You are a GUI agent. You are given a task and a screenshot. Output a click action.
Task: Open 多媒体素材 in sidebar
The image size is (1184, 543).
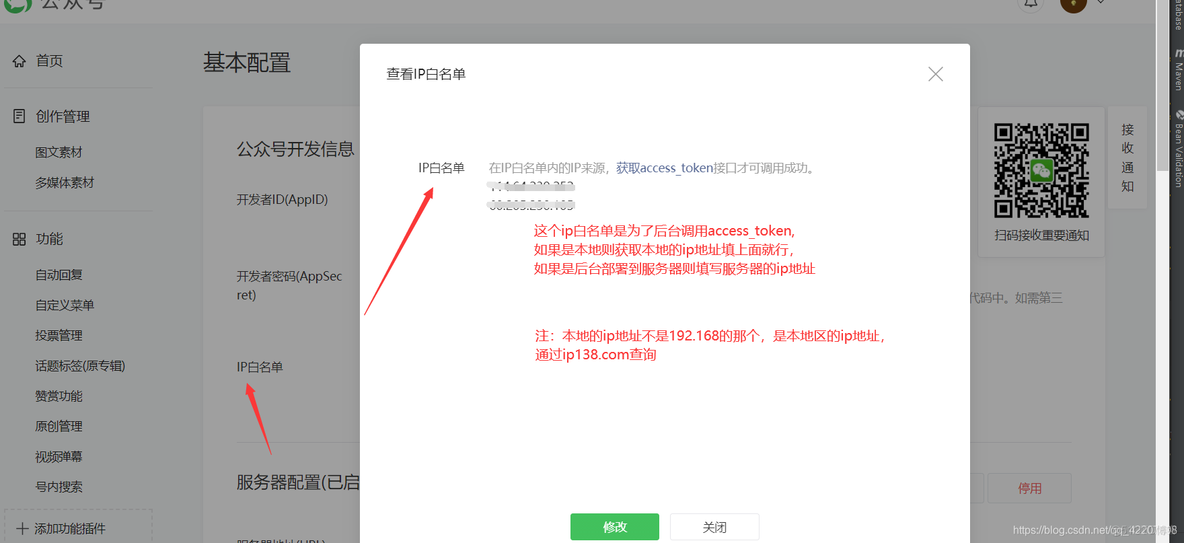[x=64, y=183]
